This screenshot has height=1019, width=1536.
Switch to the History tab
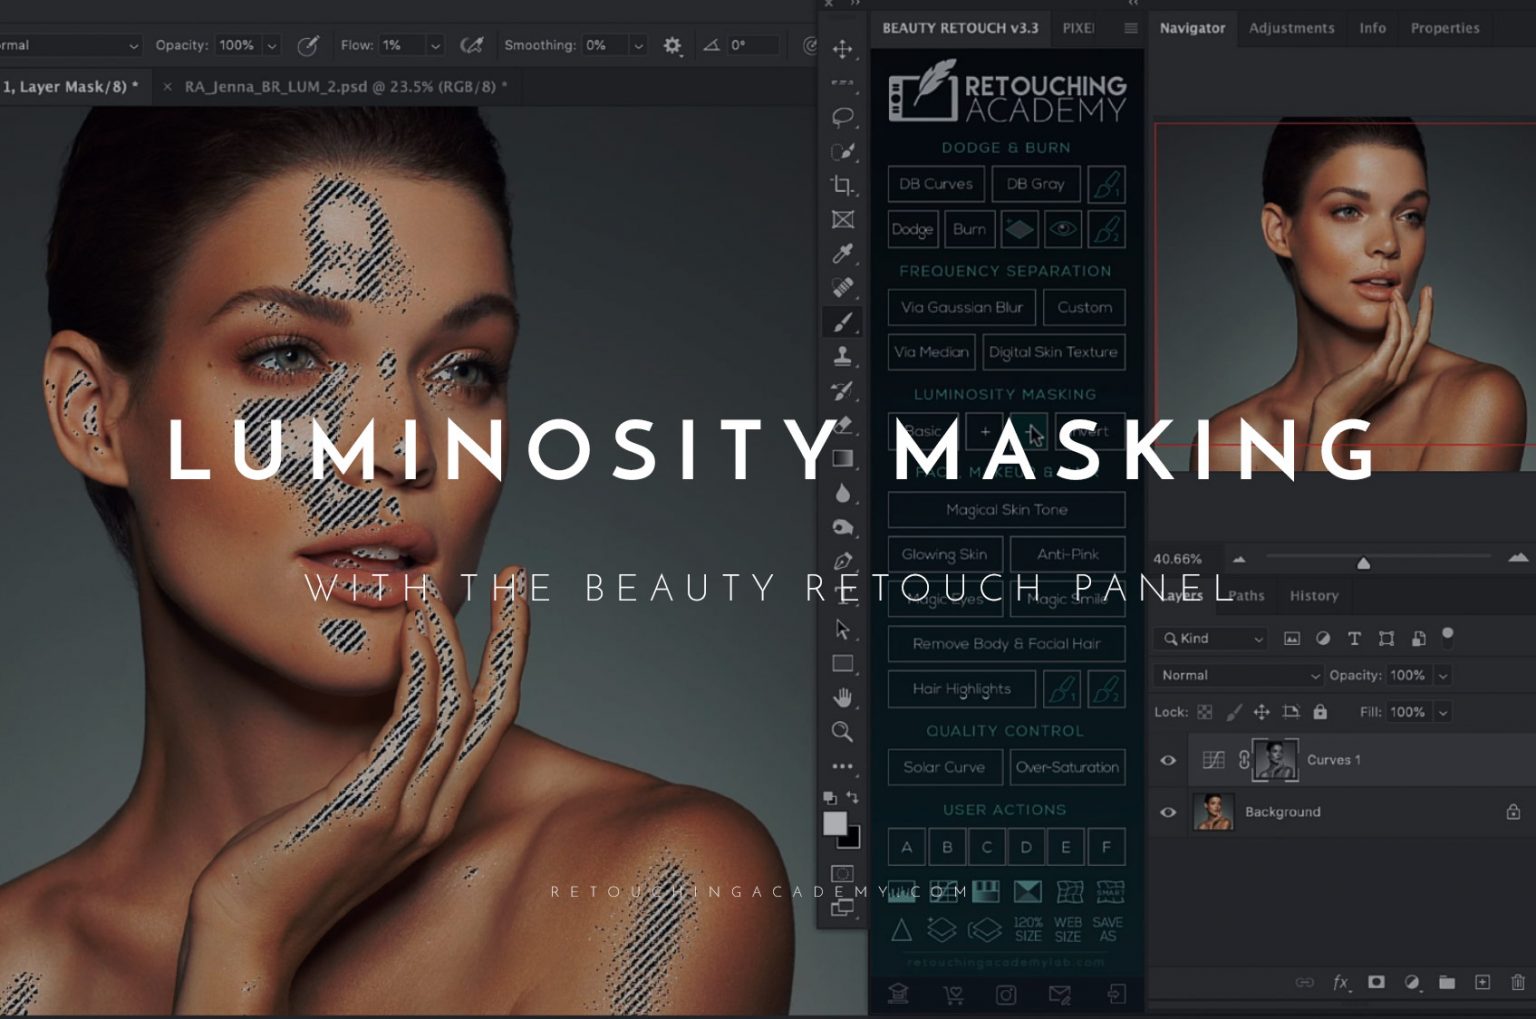tap(1313, 596)
